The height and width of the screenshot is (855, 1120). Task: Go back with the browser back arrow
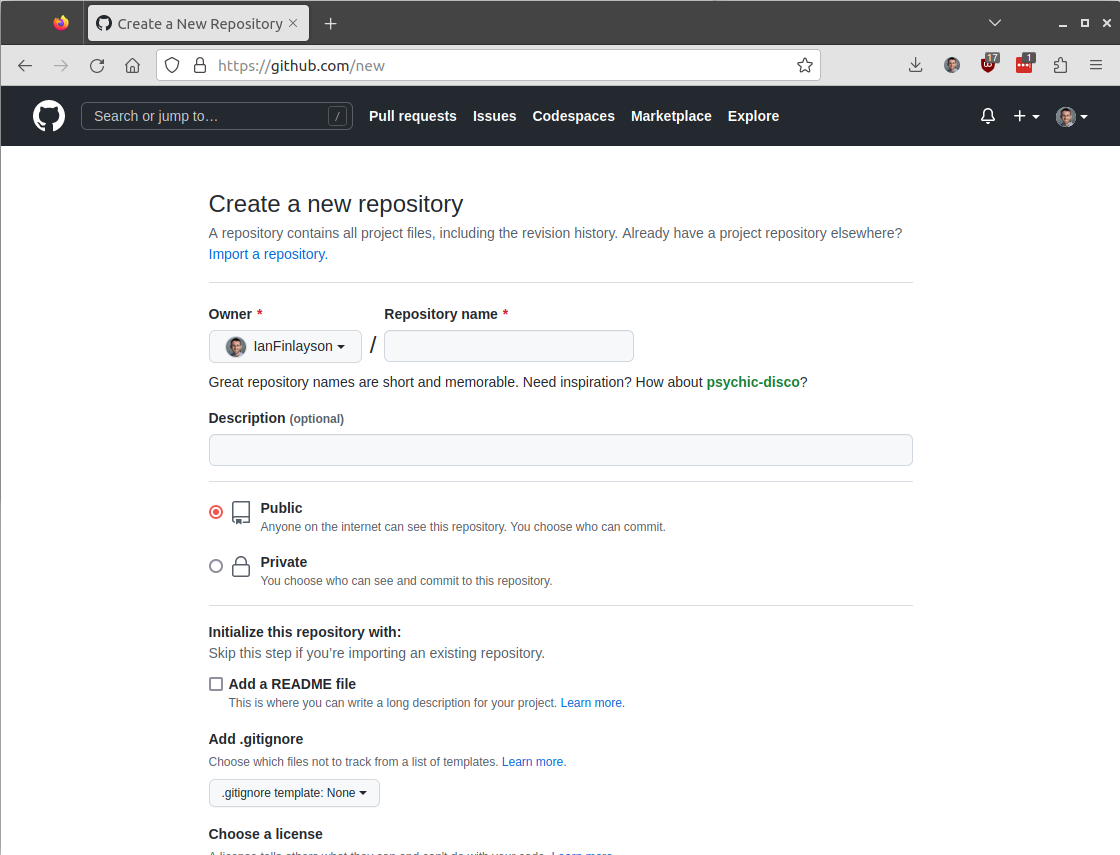tap(25, 66)
